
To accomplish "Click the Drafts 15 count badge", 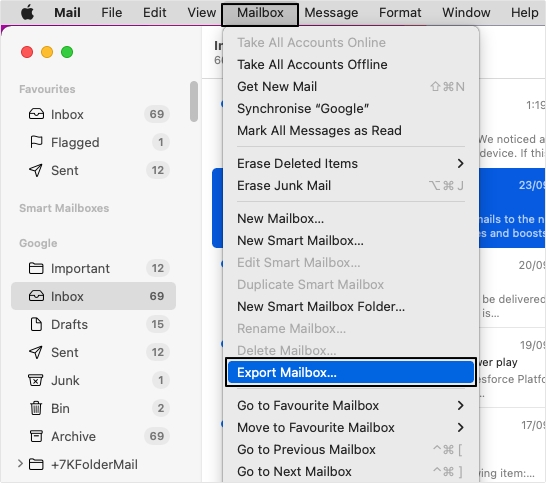I will 157,324.
